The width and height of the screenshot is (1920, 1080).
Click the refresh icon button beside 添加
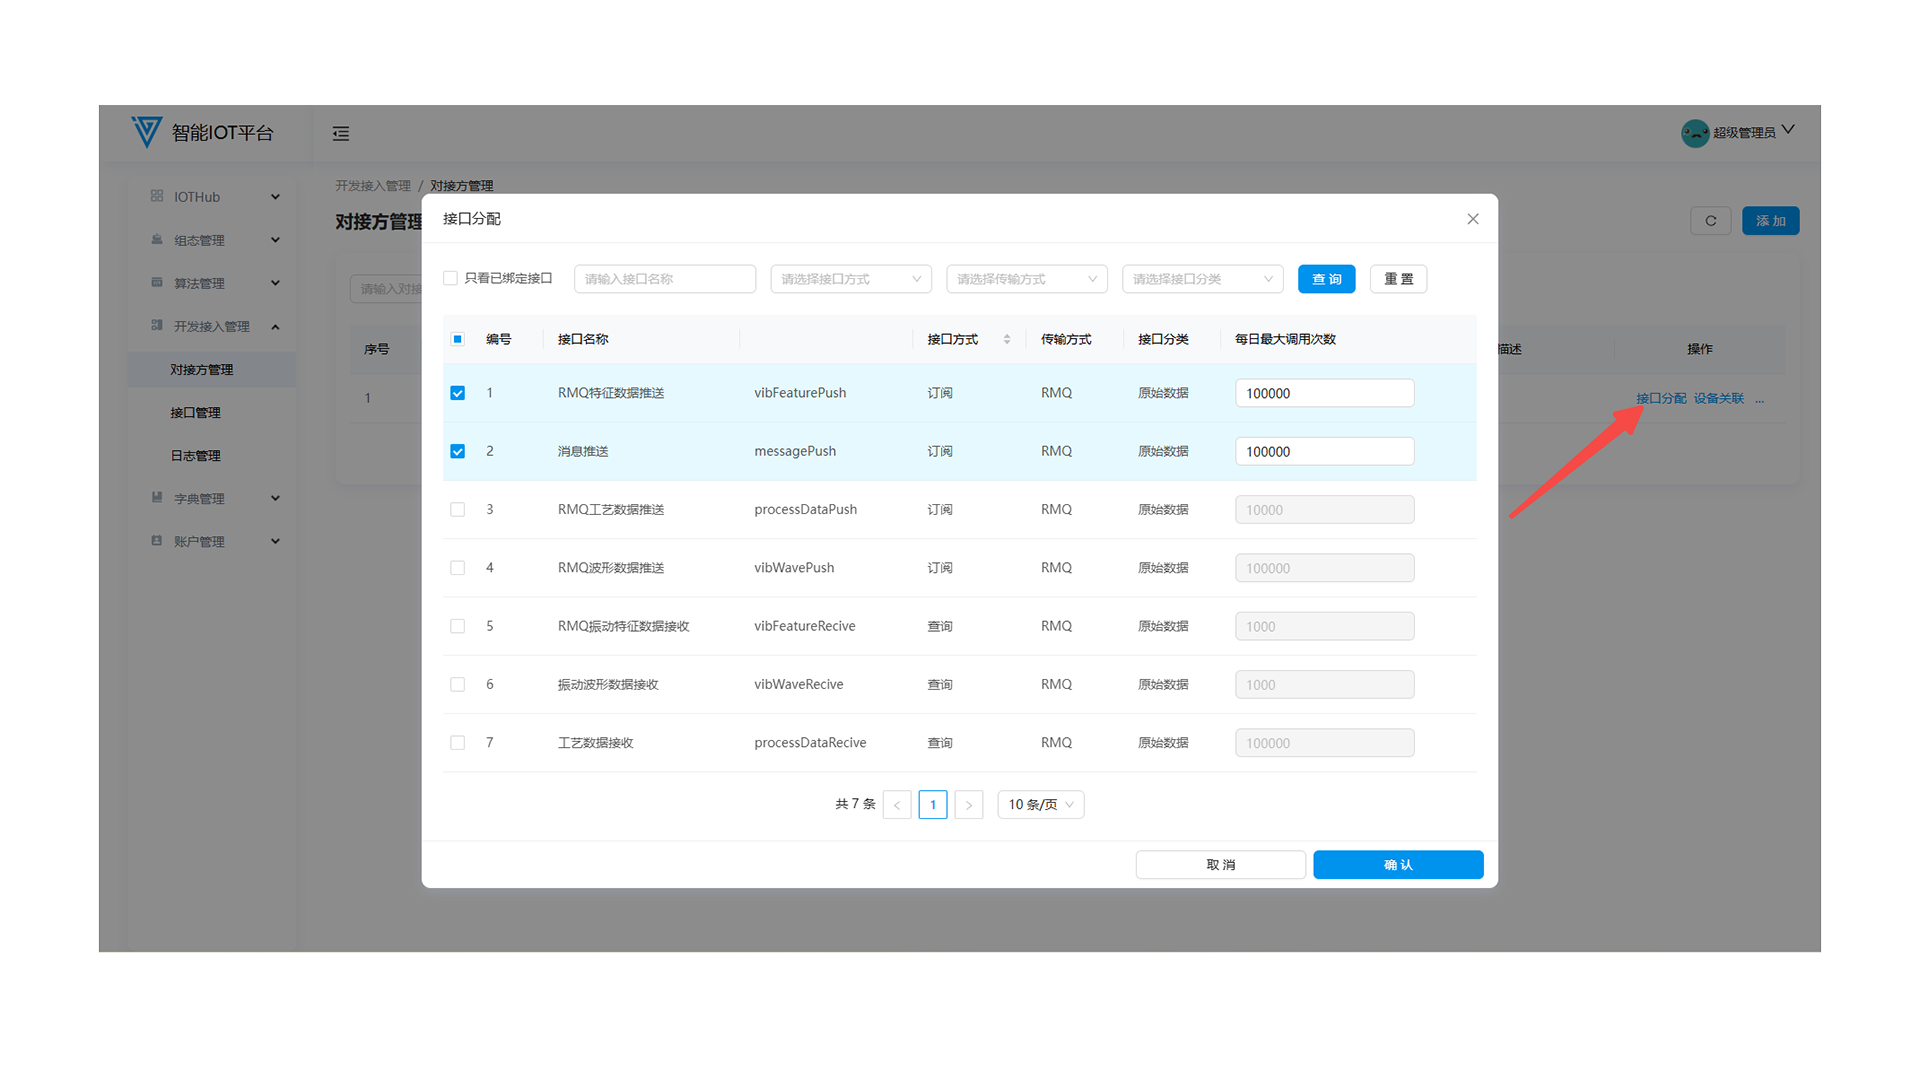[1710, 221]
